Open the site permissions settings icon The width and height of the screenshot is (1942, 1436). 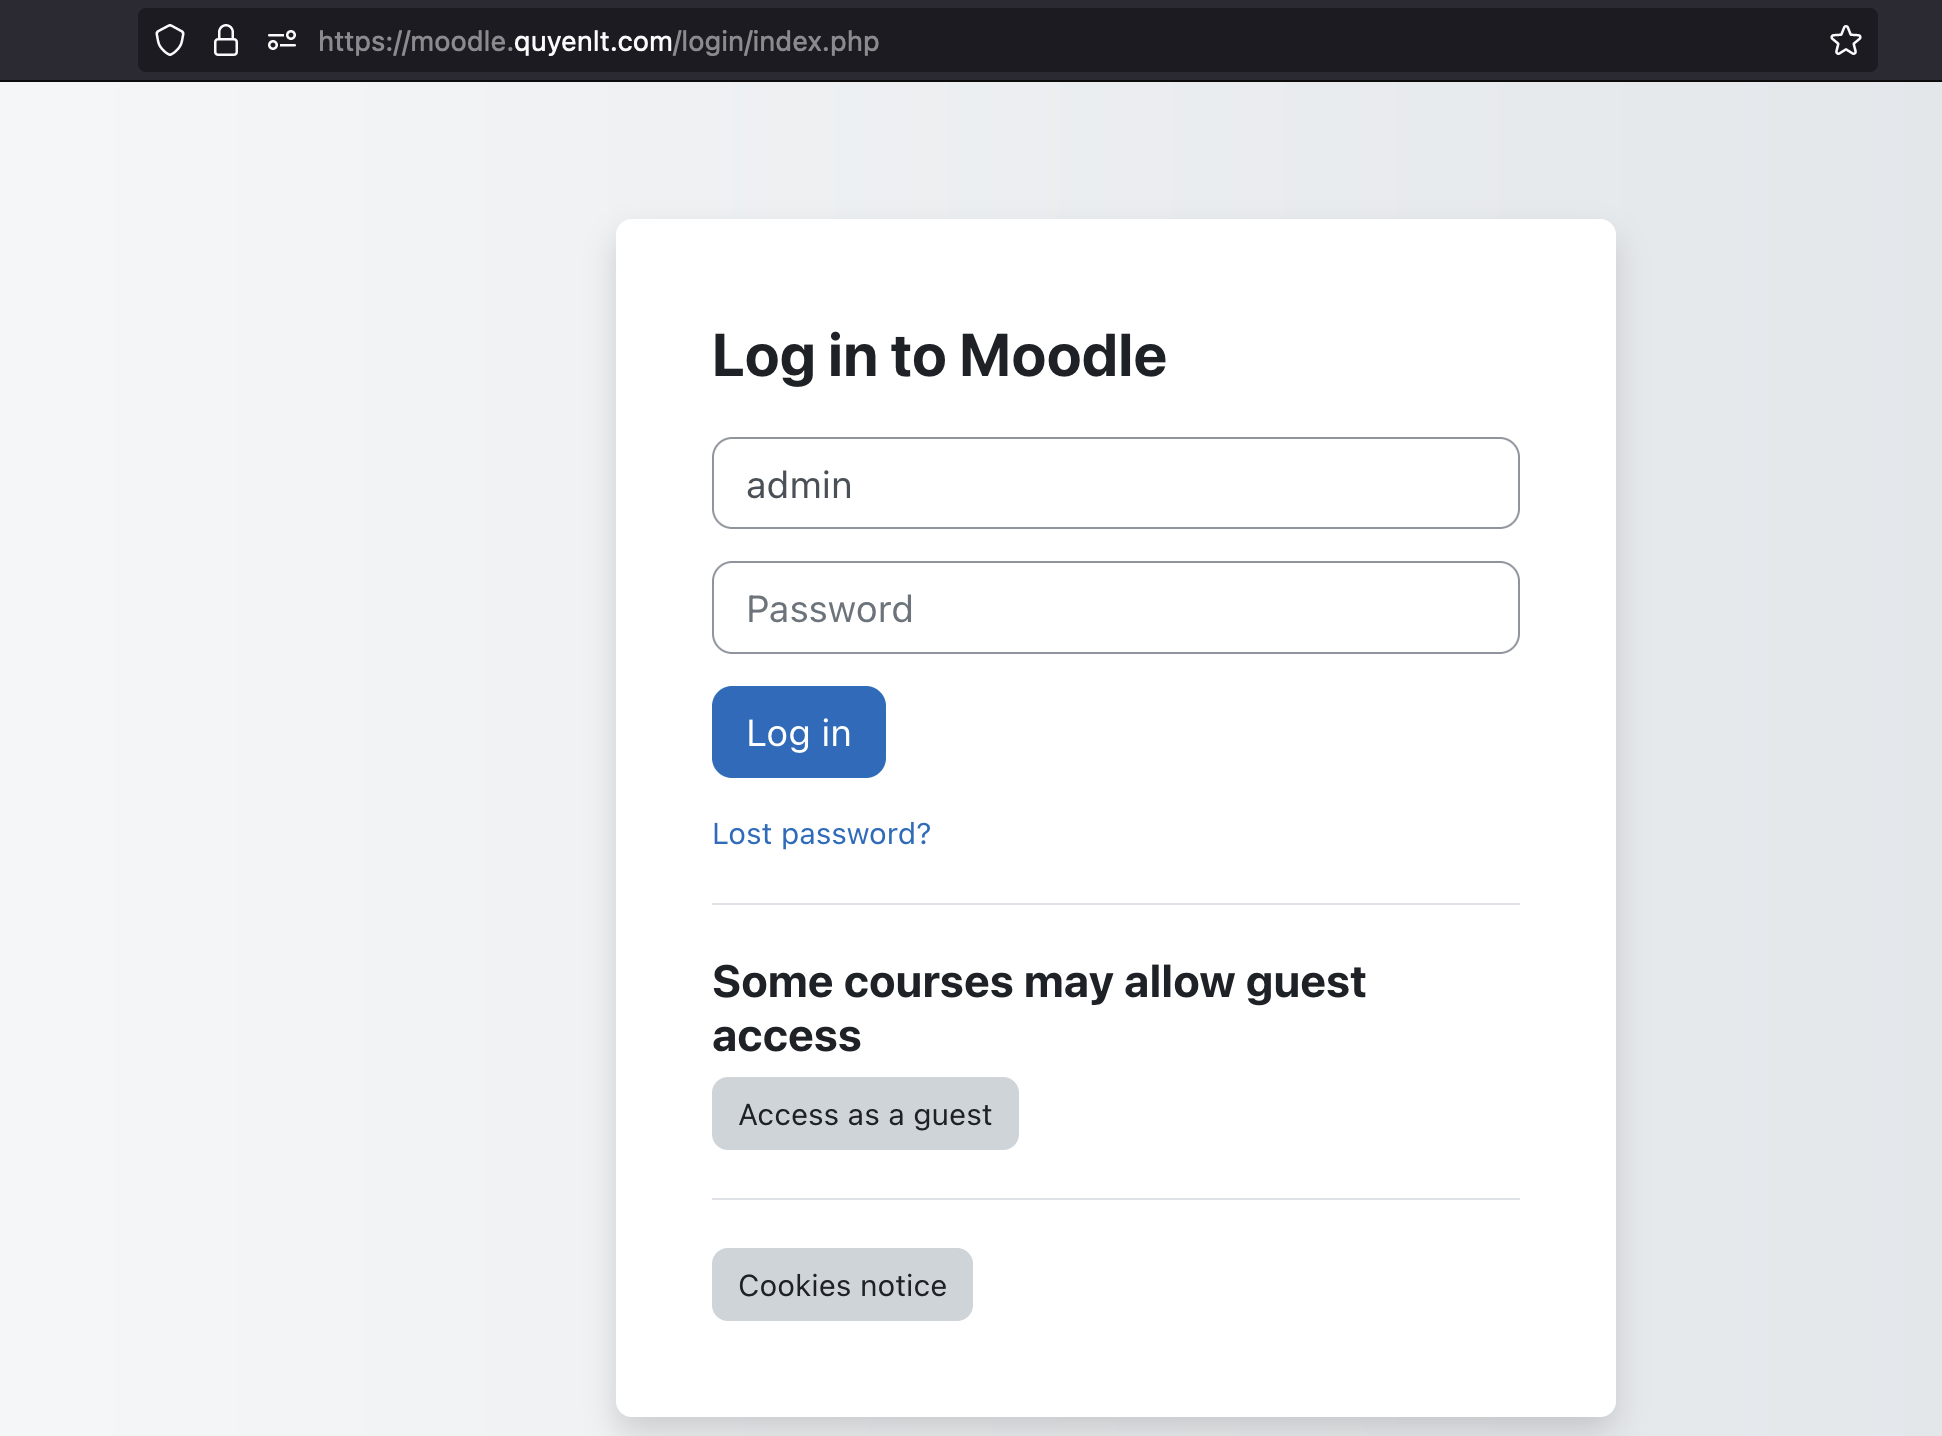[x=282, y=41]
